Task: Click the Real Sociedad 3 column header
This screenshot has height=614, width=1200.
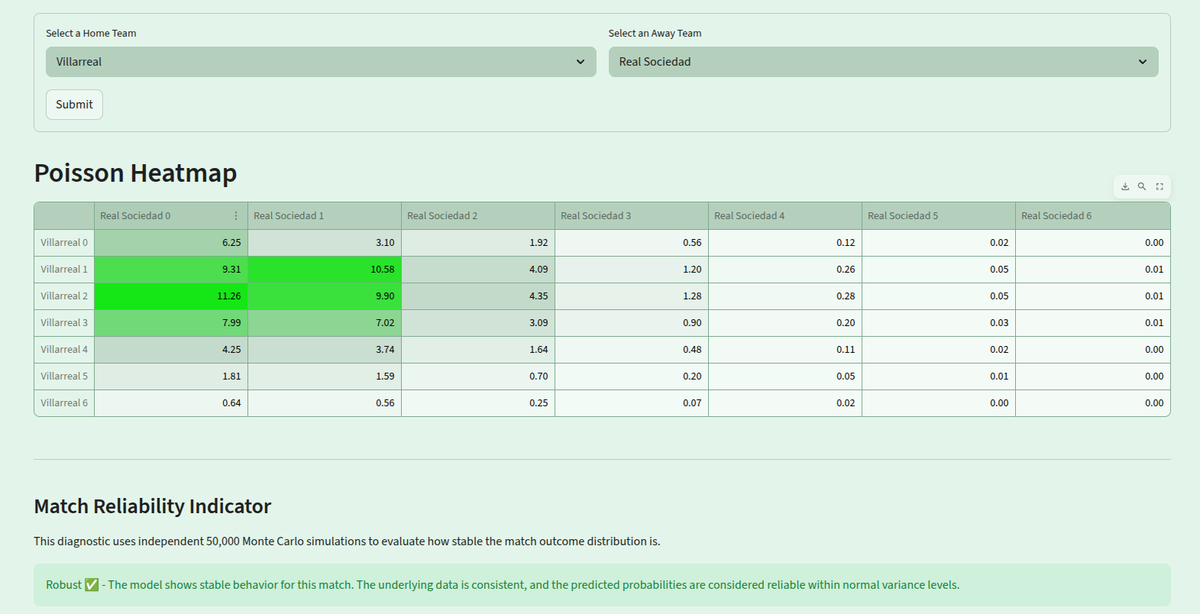Action: click(x=631, y=216)
